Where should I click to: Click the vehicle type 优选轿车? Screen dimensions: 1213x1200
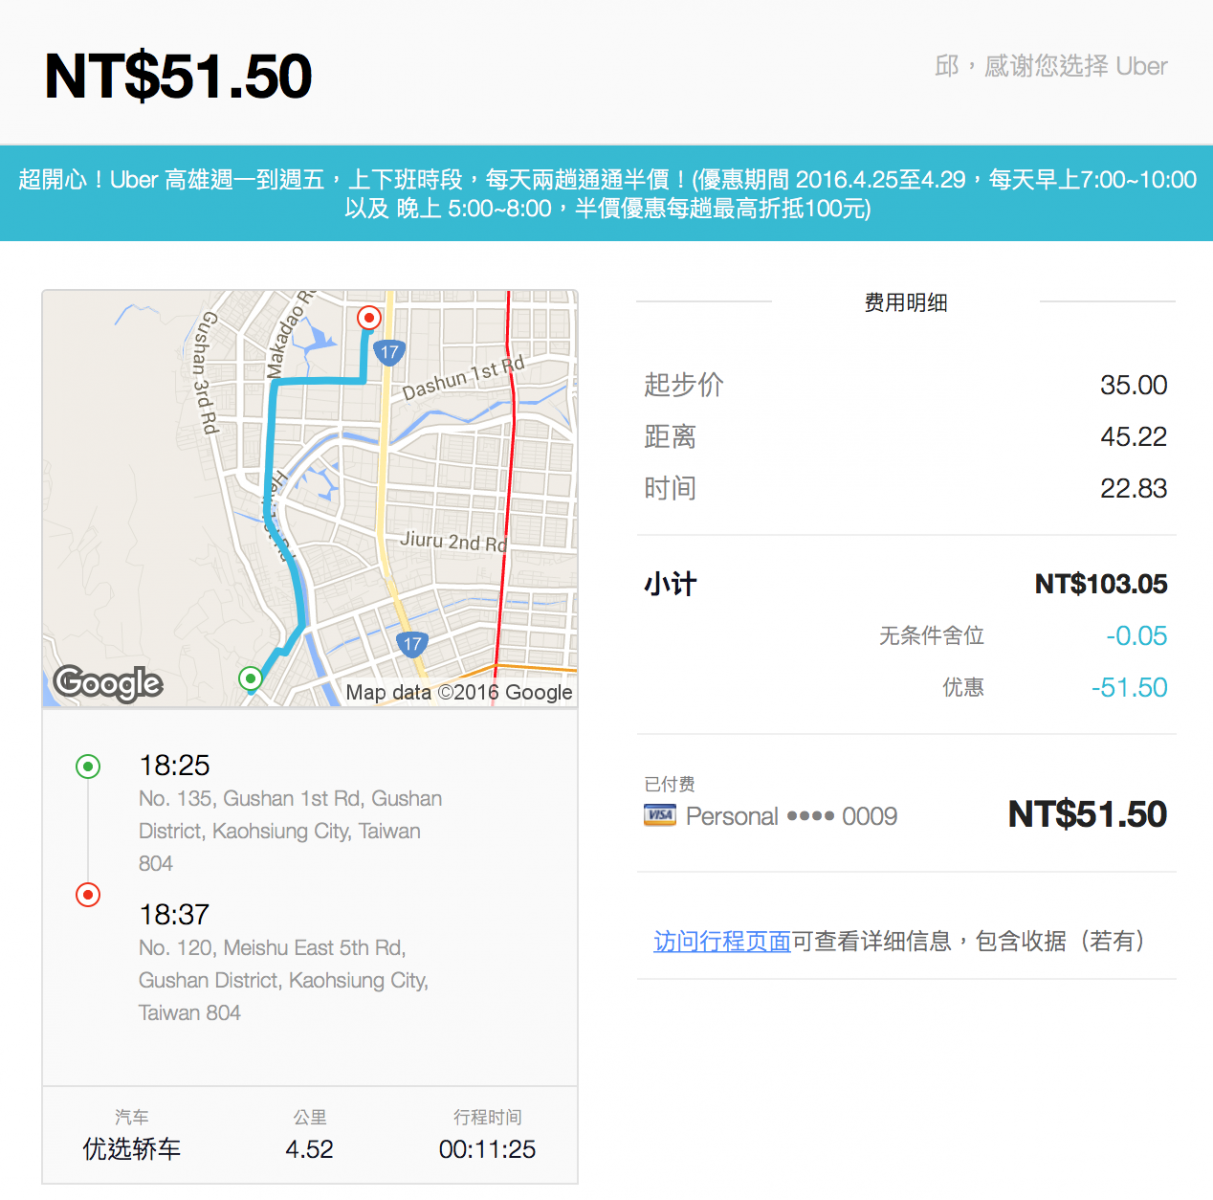point(132,1149)
